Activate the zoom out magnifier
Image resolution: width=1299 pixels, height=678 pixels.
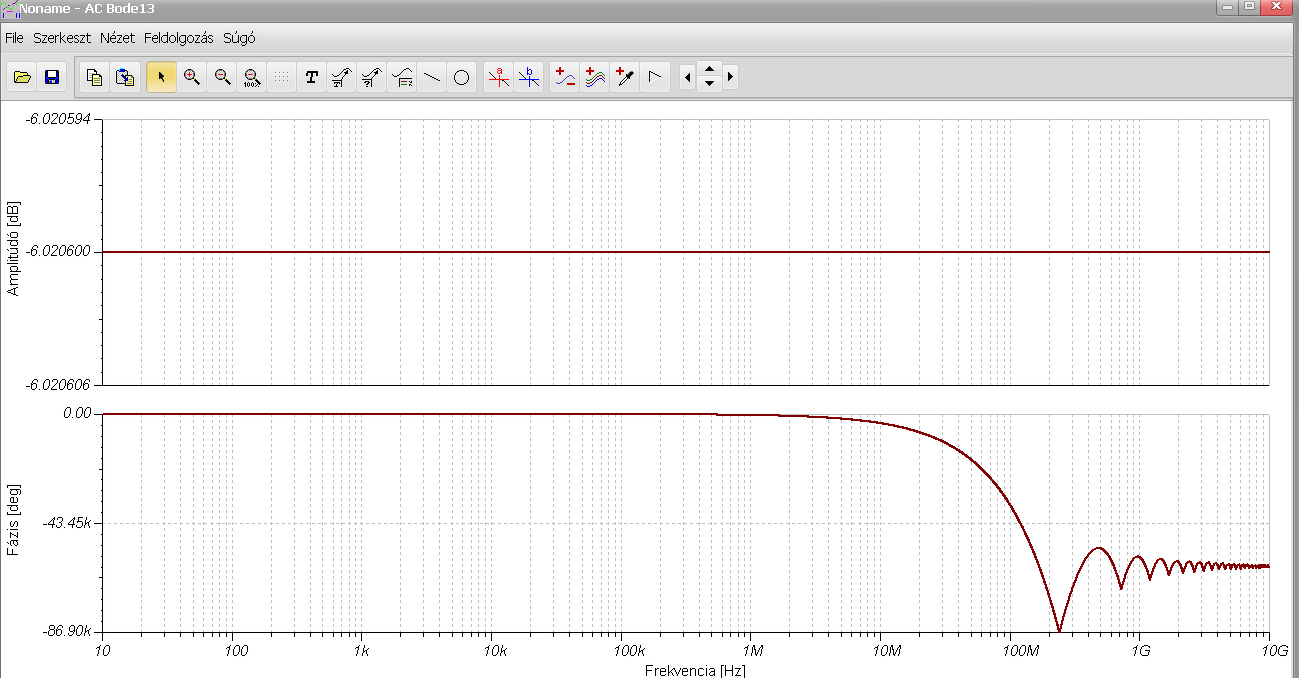click(x=222, y=77)
